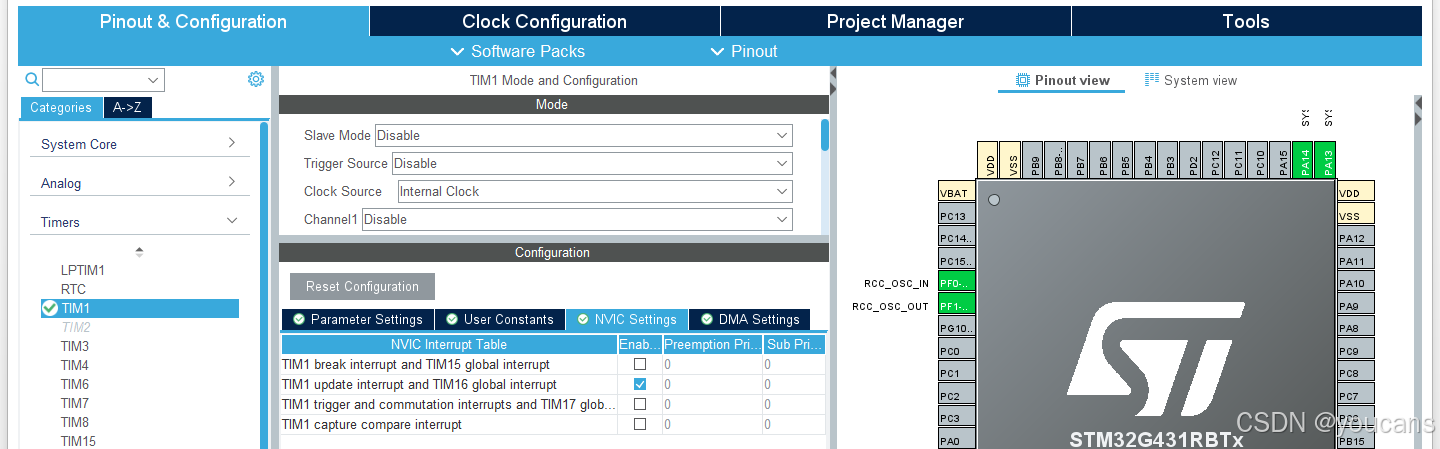Open the Channel1 dropdown
The height and width of the screenshot is (449, 1440).
[x=577, y=219]
